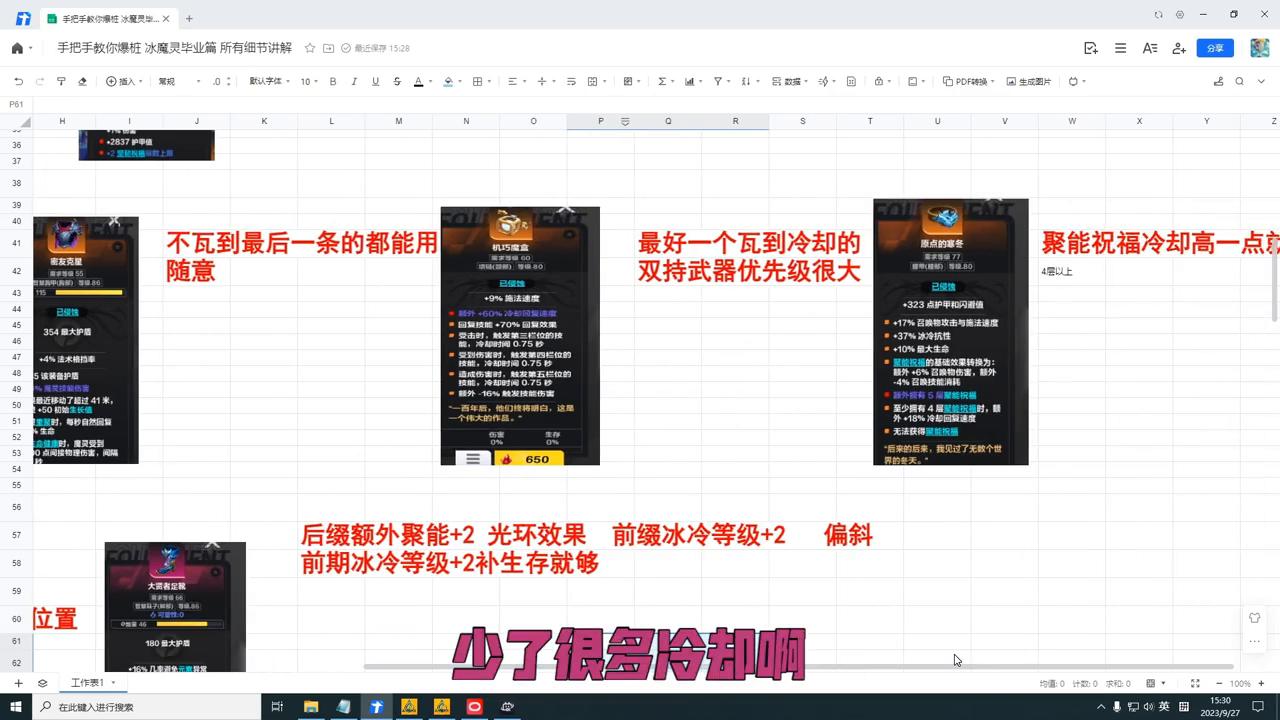
Task: Toggle Italic formatting
Action: pyautogui.click(x=353, y=81)
